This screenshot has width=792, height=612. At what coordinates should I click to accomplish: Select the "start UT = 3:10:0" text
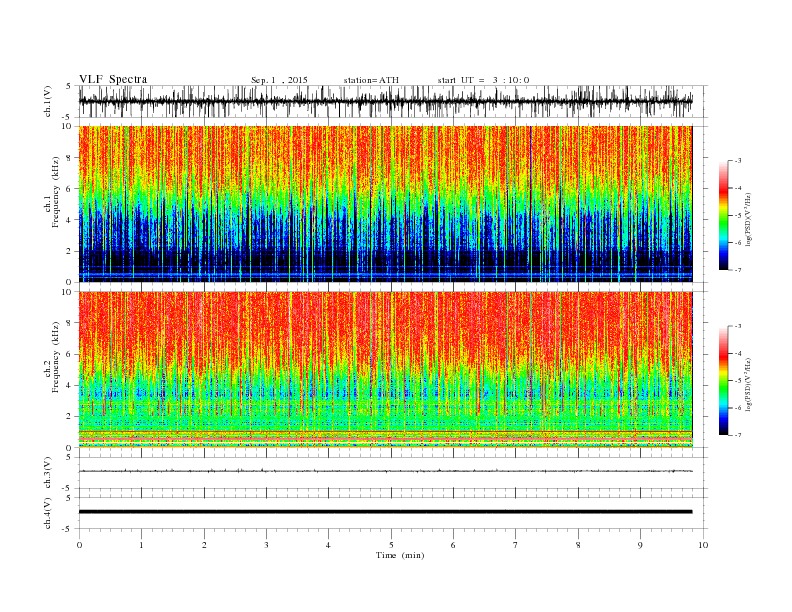click(x=483, y=80)
